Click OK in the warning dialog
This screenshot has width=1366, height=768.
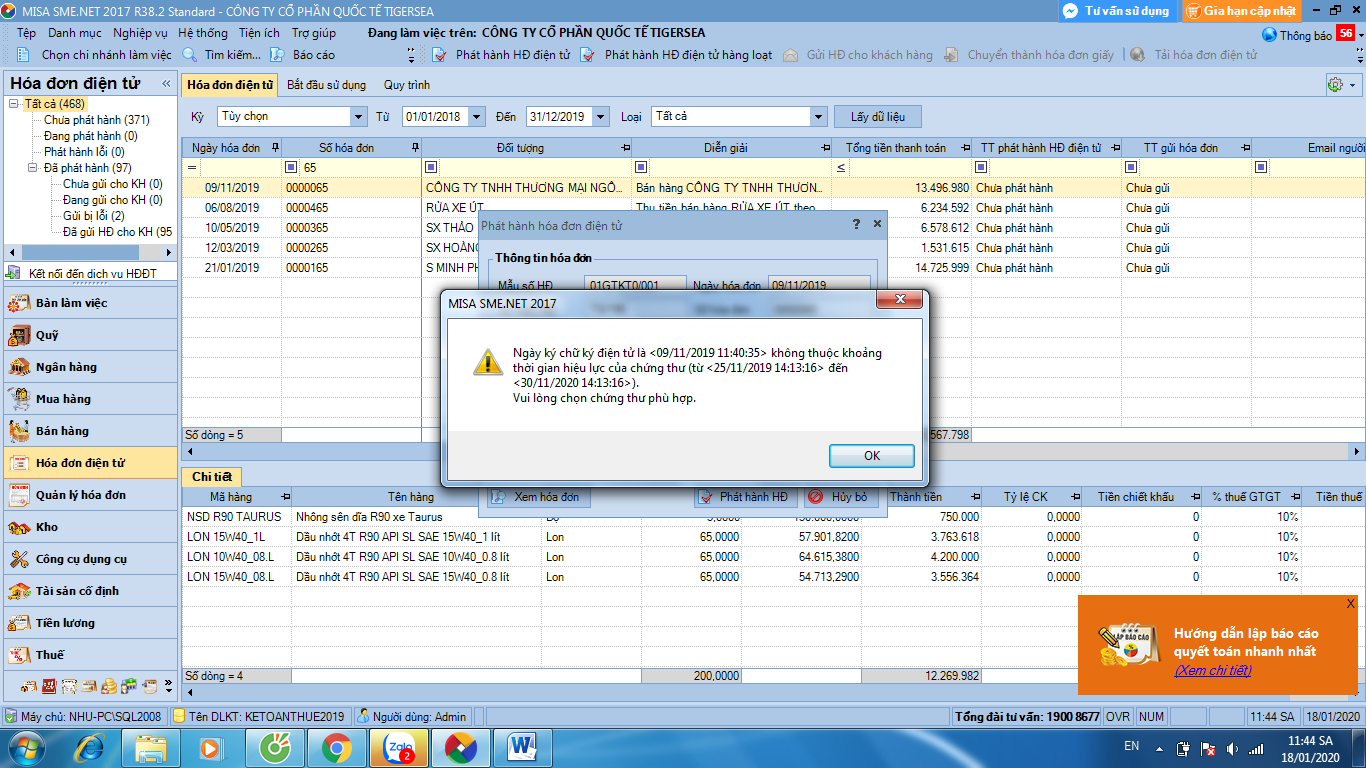tap(871, 456)
